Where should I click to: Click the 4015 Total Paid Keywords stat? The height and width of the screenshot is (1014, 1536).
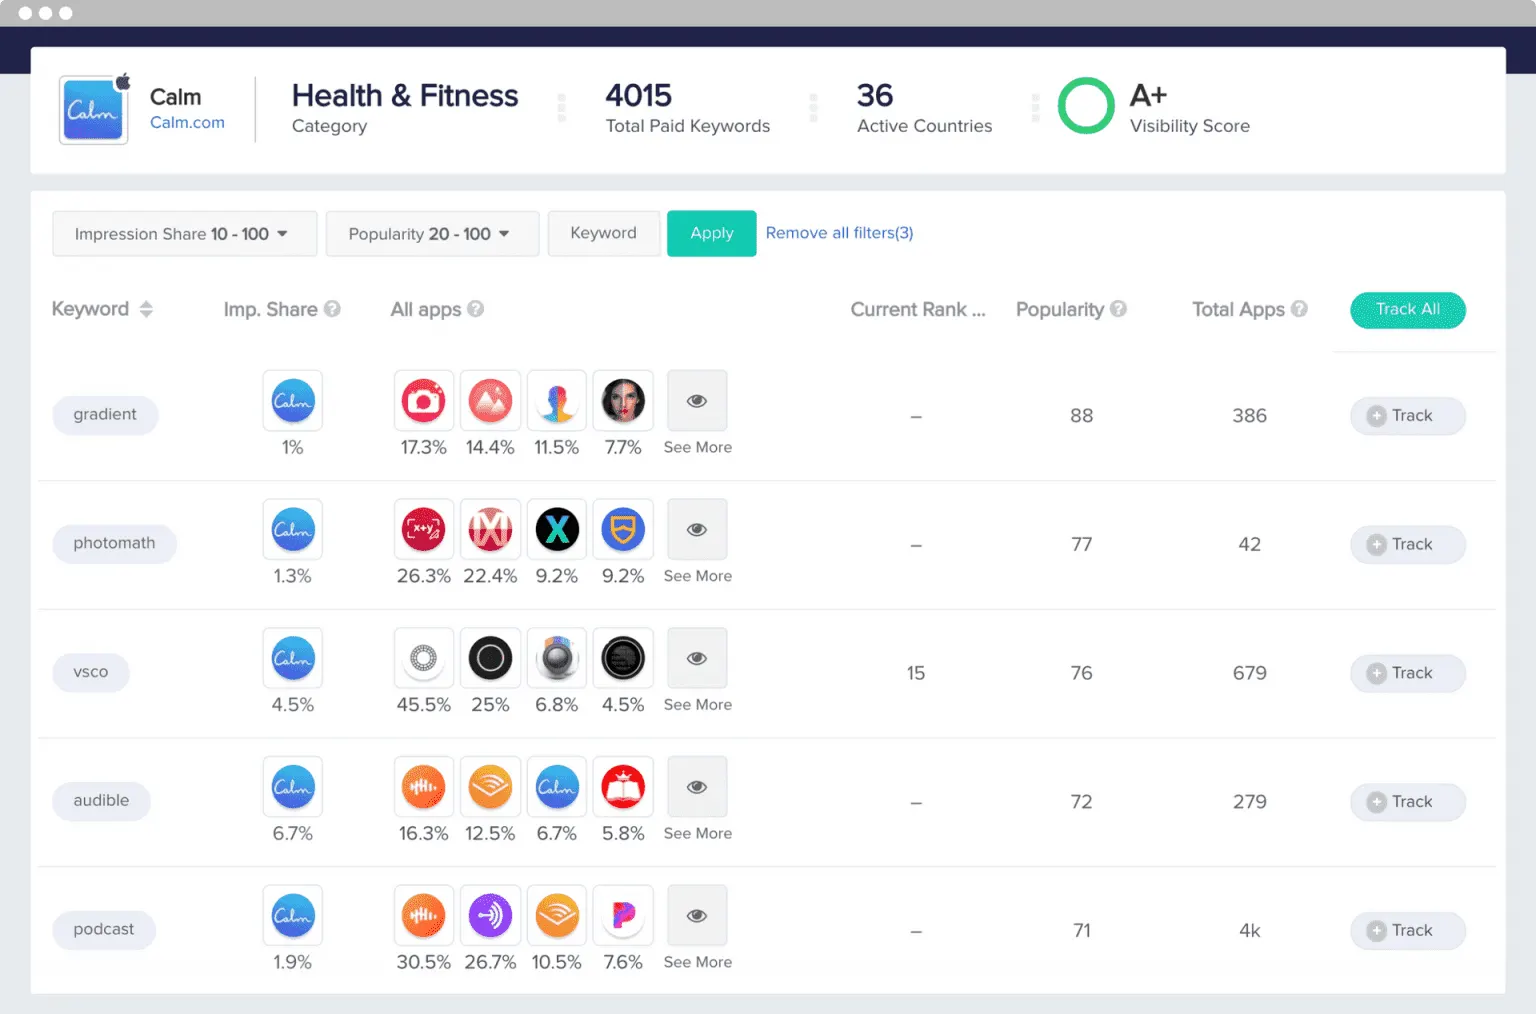click(687, 108)
